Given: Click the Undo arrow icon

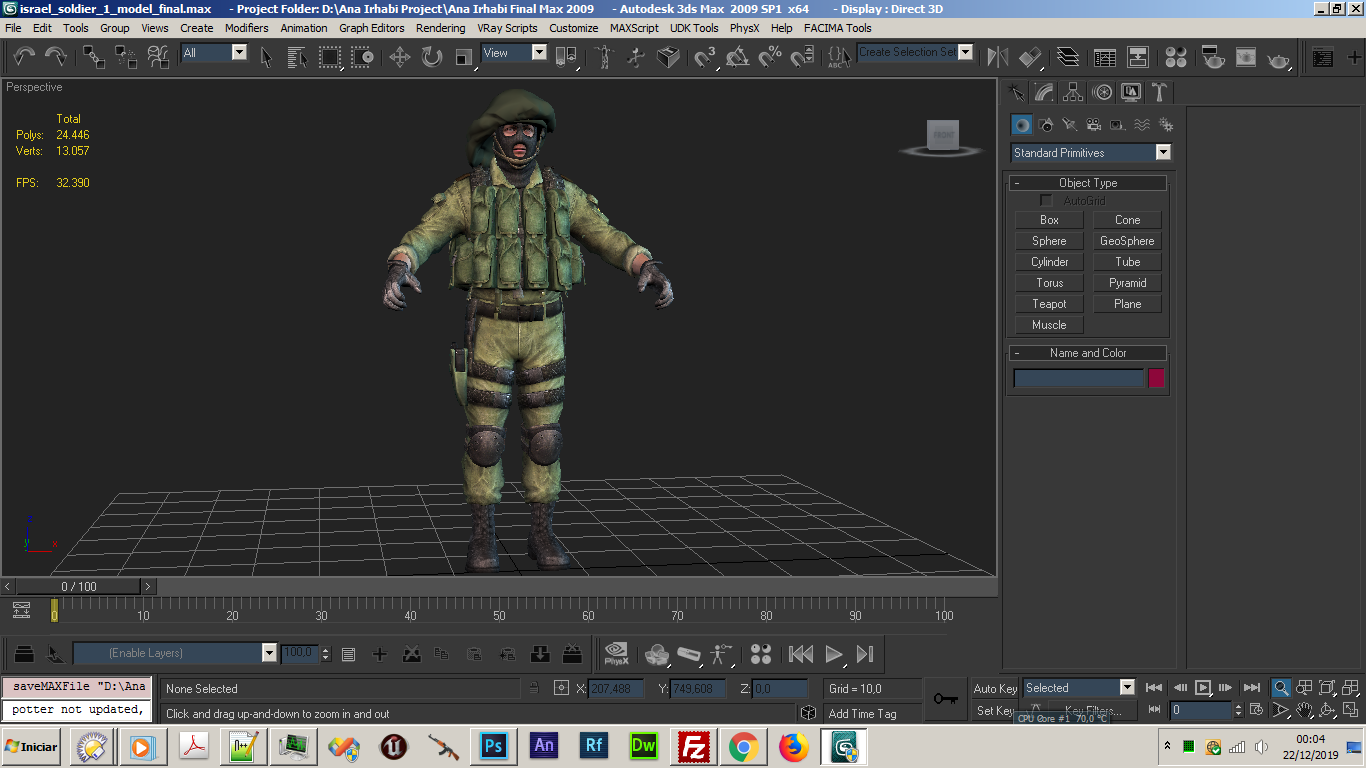Looking at the screenshot, I should tap(23, 57).
